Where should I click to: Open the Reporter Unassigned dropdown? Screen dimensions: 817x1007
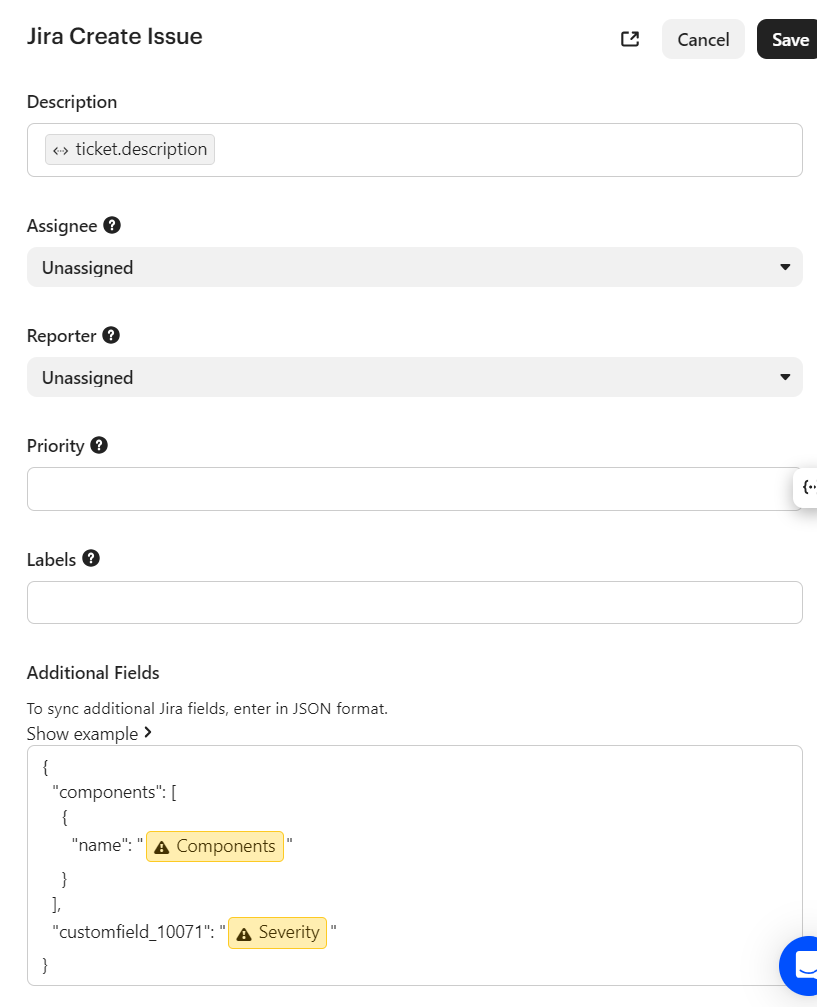click(414, 377)
